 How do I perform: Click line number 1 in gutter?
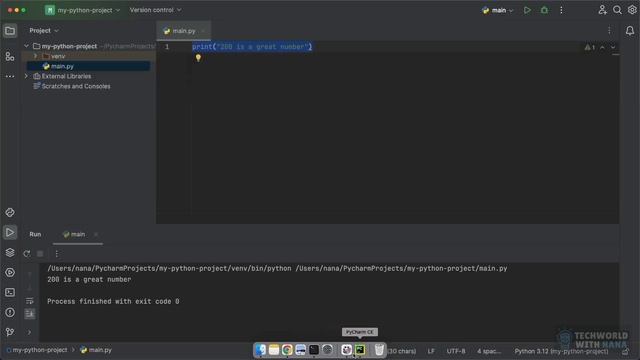click(x=167, y=47)
